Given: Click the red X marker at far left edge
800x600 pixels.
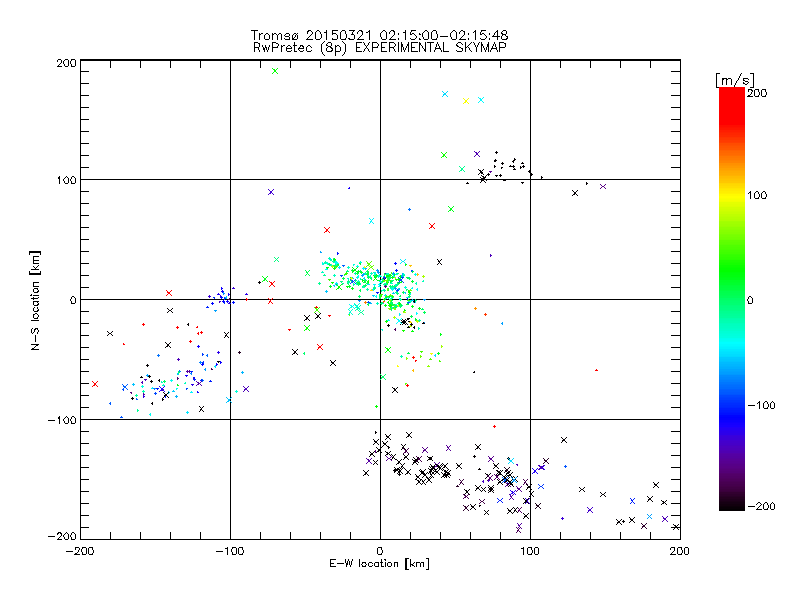Looking at the screenshot, I should [x=95, y=384].
